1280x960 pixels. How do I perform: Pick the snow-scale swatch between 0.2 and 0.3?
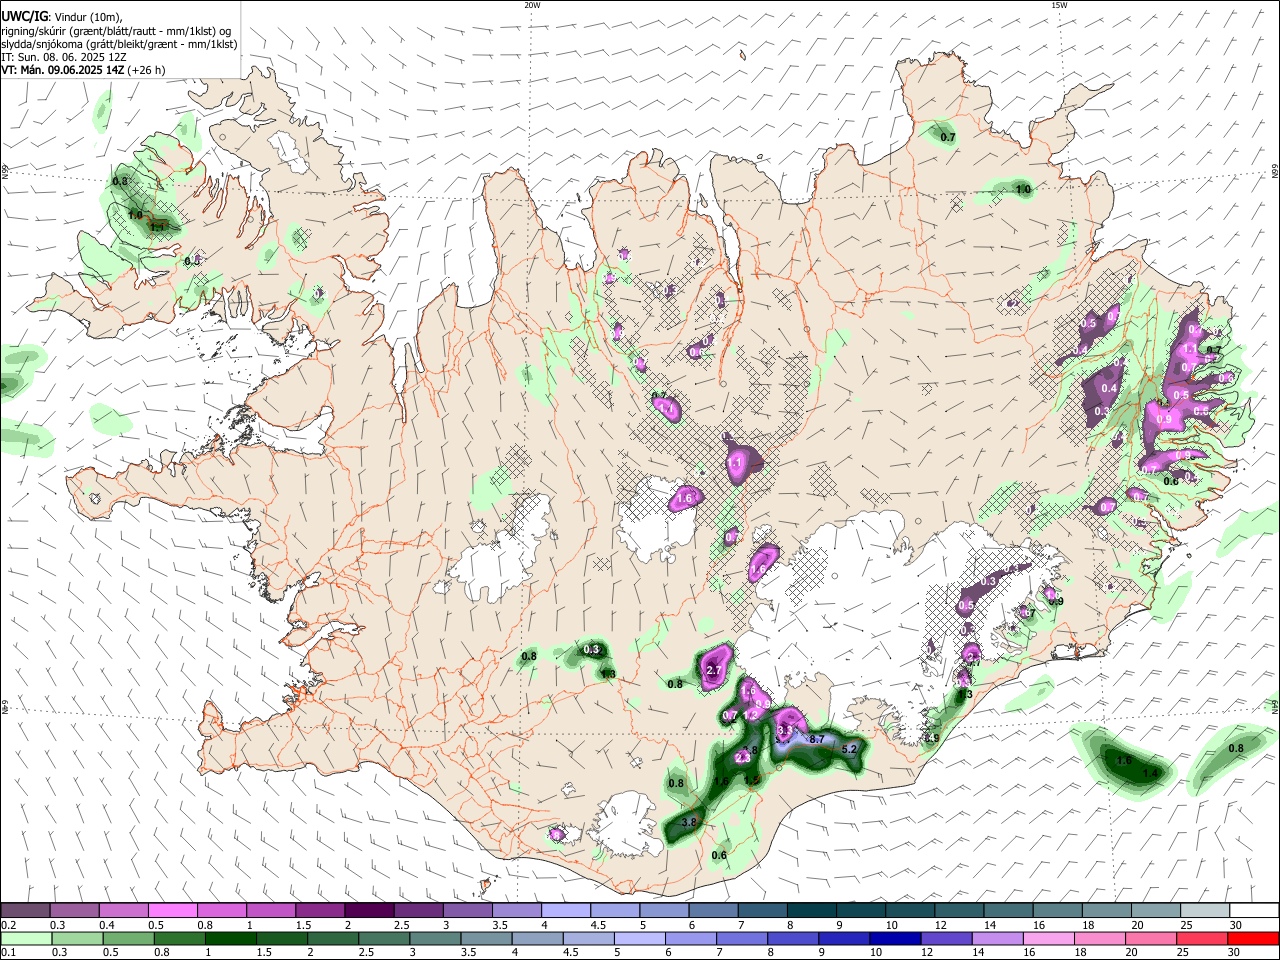point(26,911)
